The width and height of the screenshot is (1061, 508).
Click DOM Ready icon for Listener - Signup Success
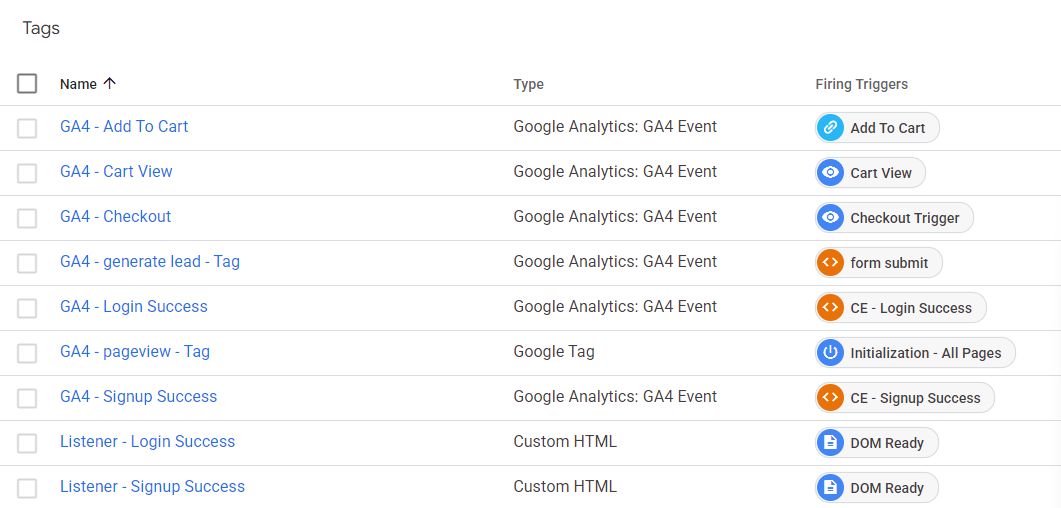tap(830, 488)
